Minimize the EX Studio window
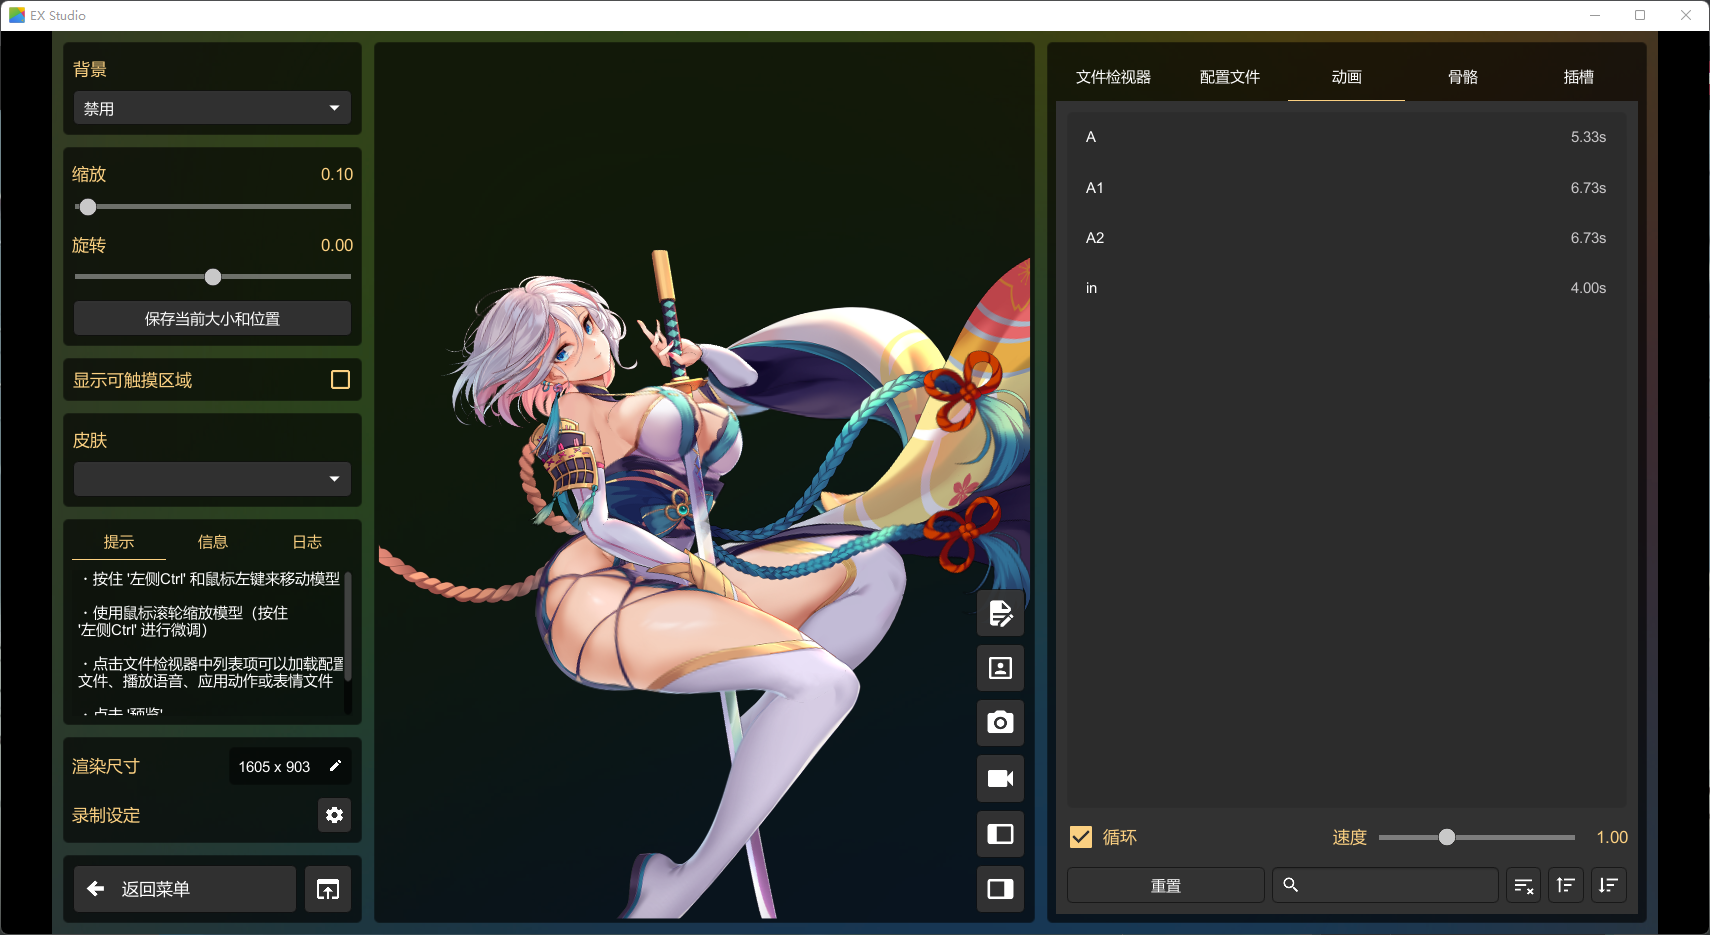This screenshot has width=1710, height=935. tap(1595, 15)
